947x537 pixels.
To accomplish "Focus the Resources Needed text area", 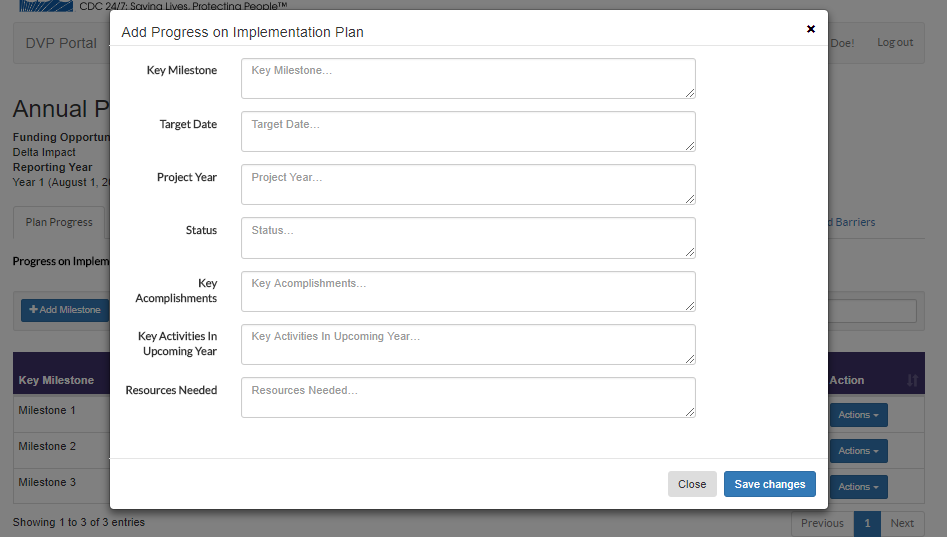I will click(x=468, y=397).
